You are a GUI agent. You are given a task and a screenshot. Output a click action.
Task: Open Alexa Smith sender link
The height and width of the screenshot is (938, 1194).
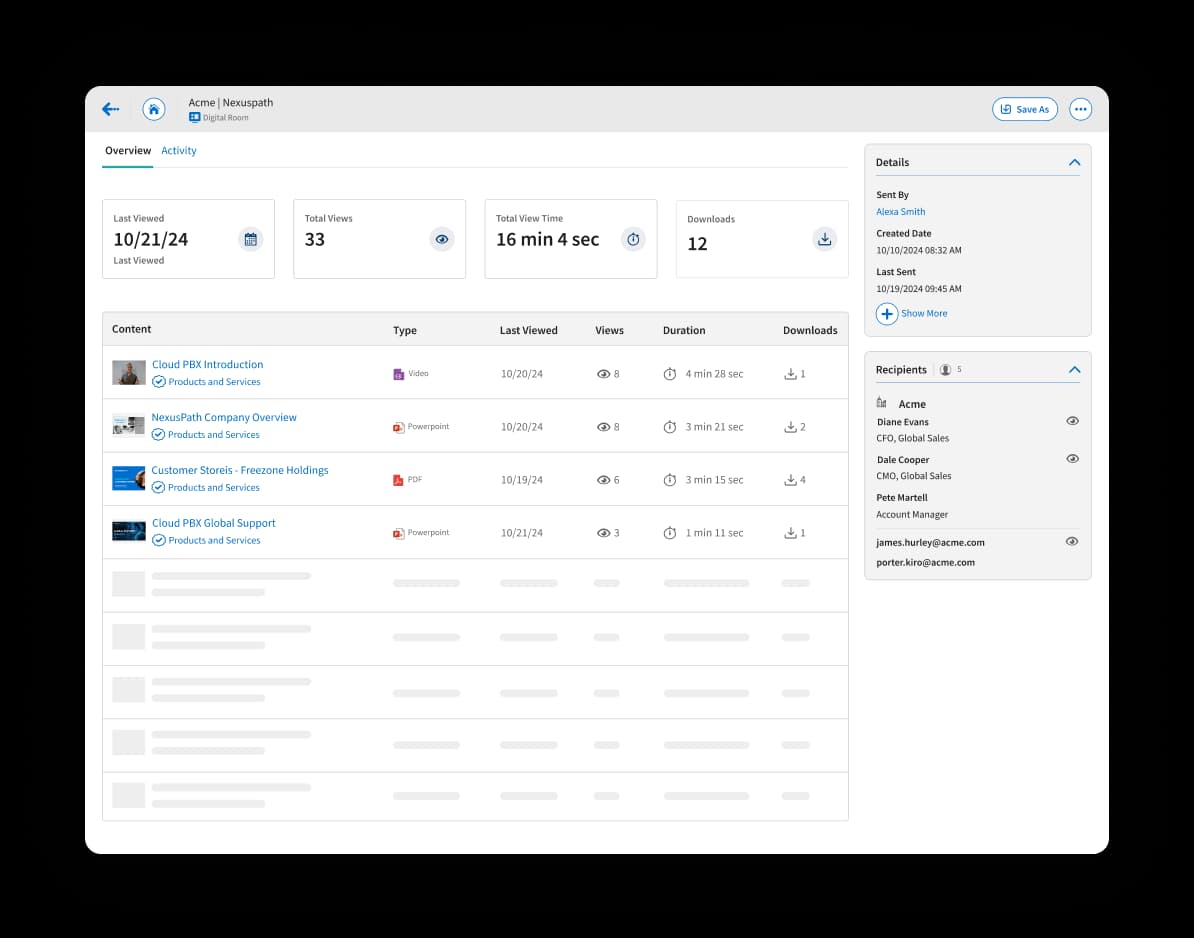click(901, 212)
